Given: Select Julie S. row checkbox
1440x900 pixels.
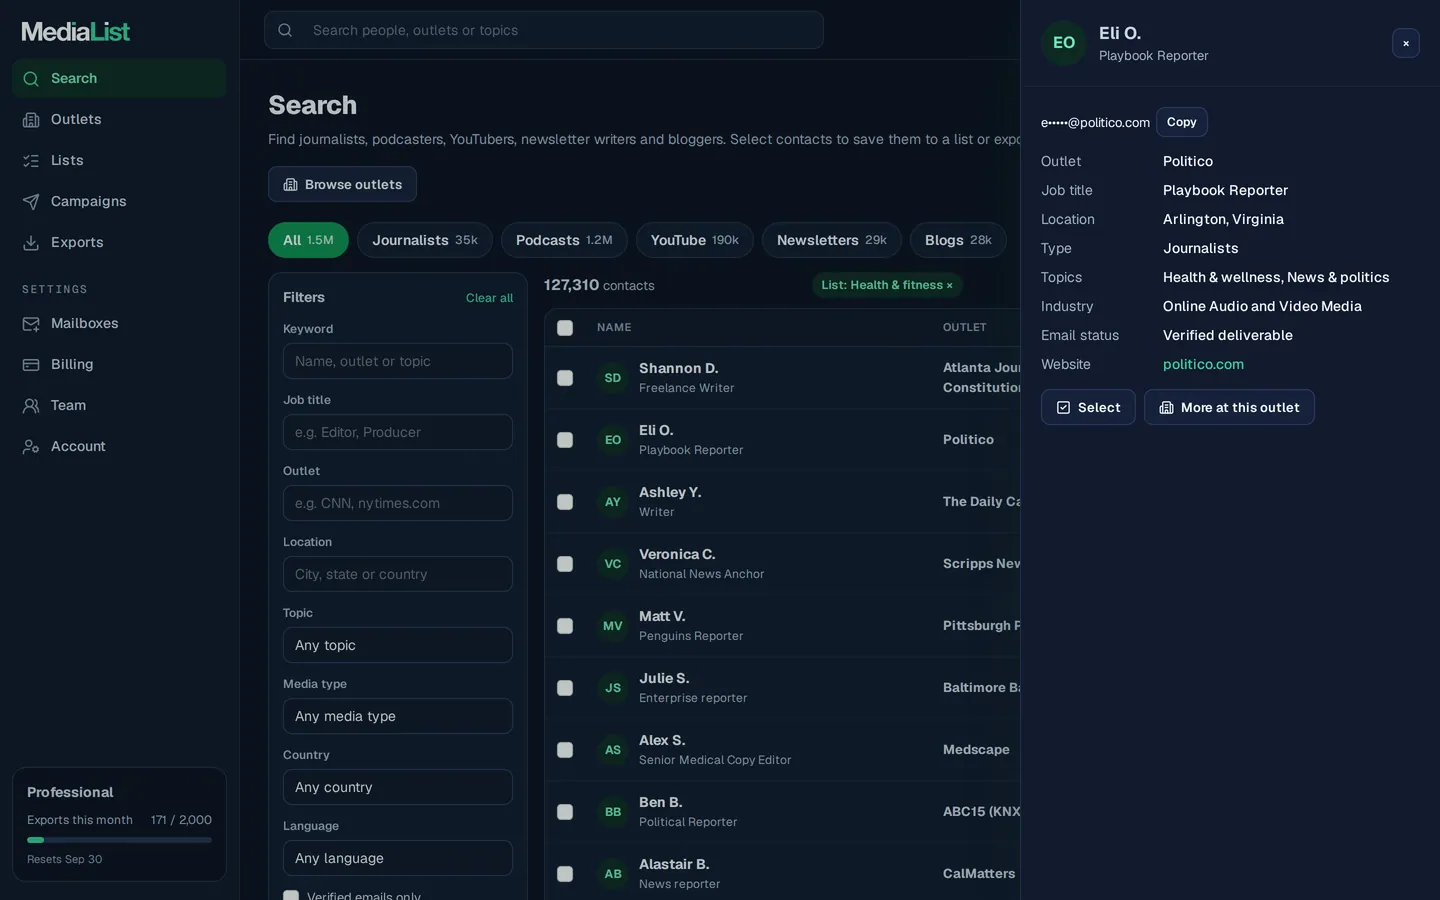Looking at the screenshot, I should 565,688.
